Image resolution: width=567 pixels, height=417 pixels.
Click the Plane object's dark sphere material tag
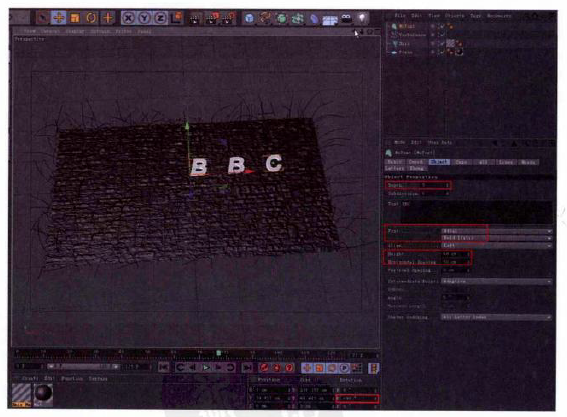(459, 52)
